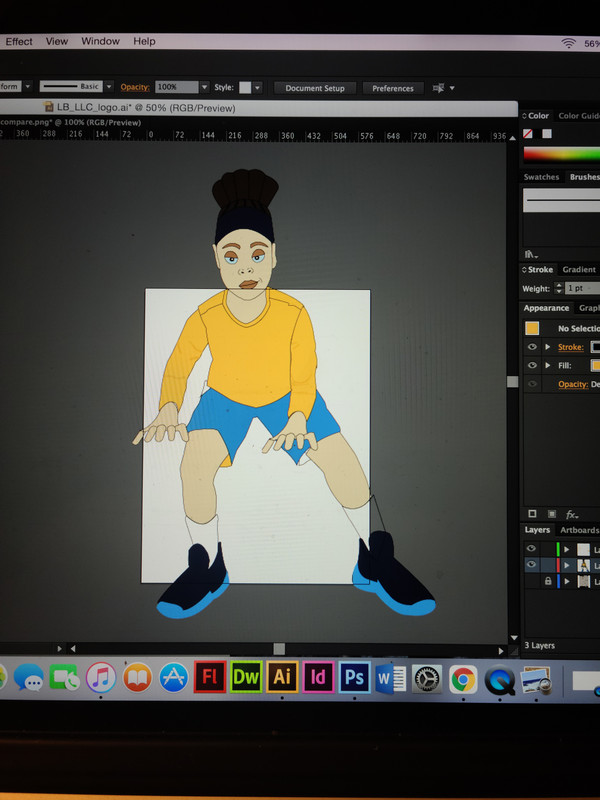The width and height of the screenshot is (600, 800).
Task: Open the Style dropdown arrow
Action: pyautogui.click(x=258, y=88)
